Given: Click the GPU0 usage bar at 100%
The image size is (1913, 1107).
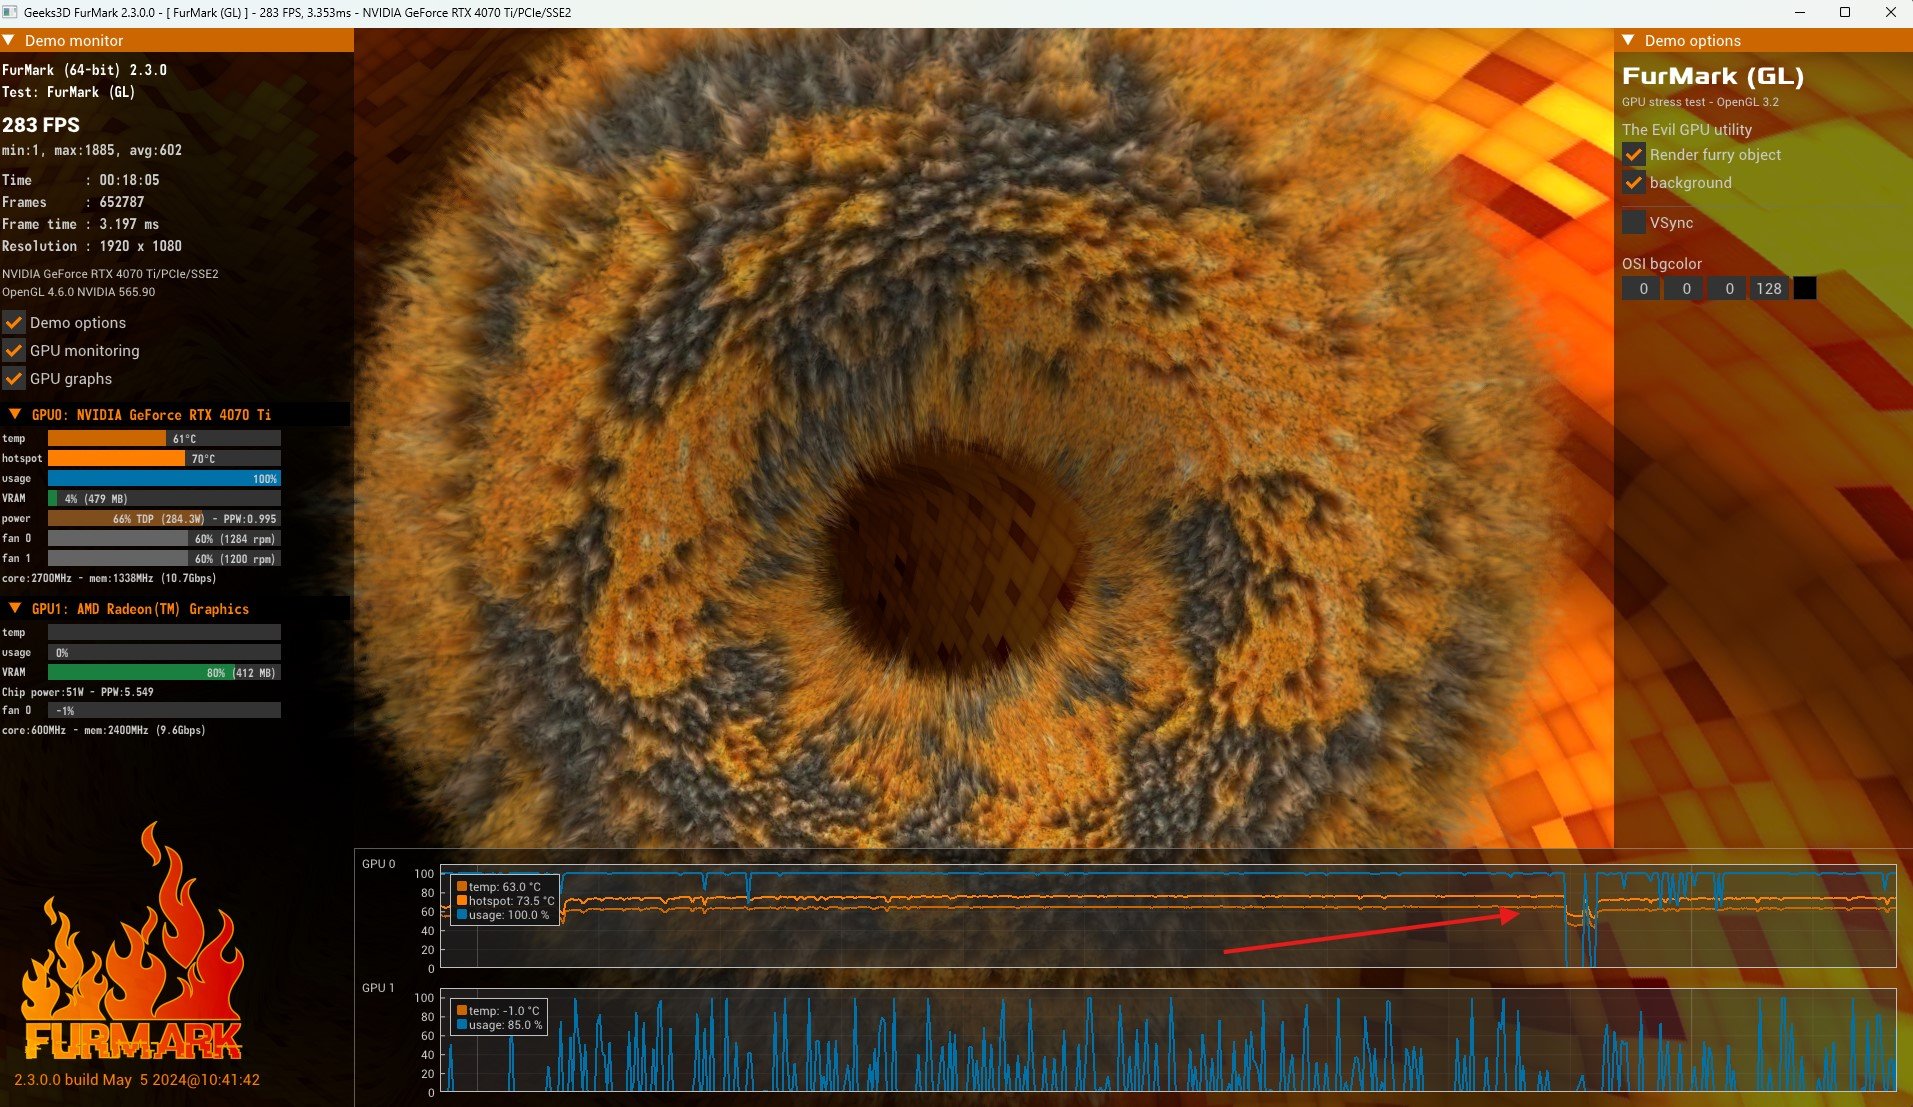Looking at the screenshot, I should [164, 479].
